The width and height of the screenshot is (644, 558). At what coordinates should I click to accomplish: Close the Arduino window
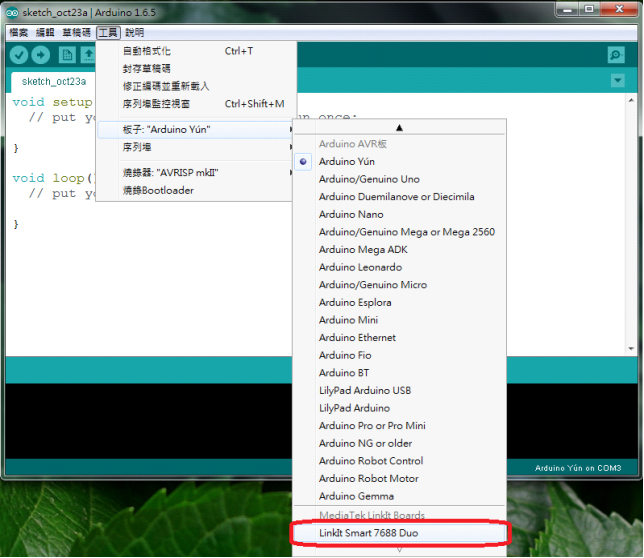[619, 9]
